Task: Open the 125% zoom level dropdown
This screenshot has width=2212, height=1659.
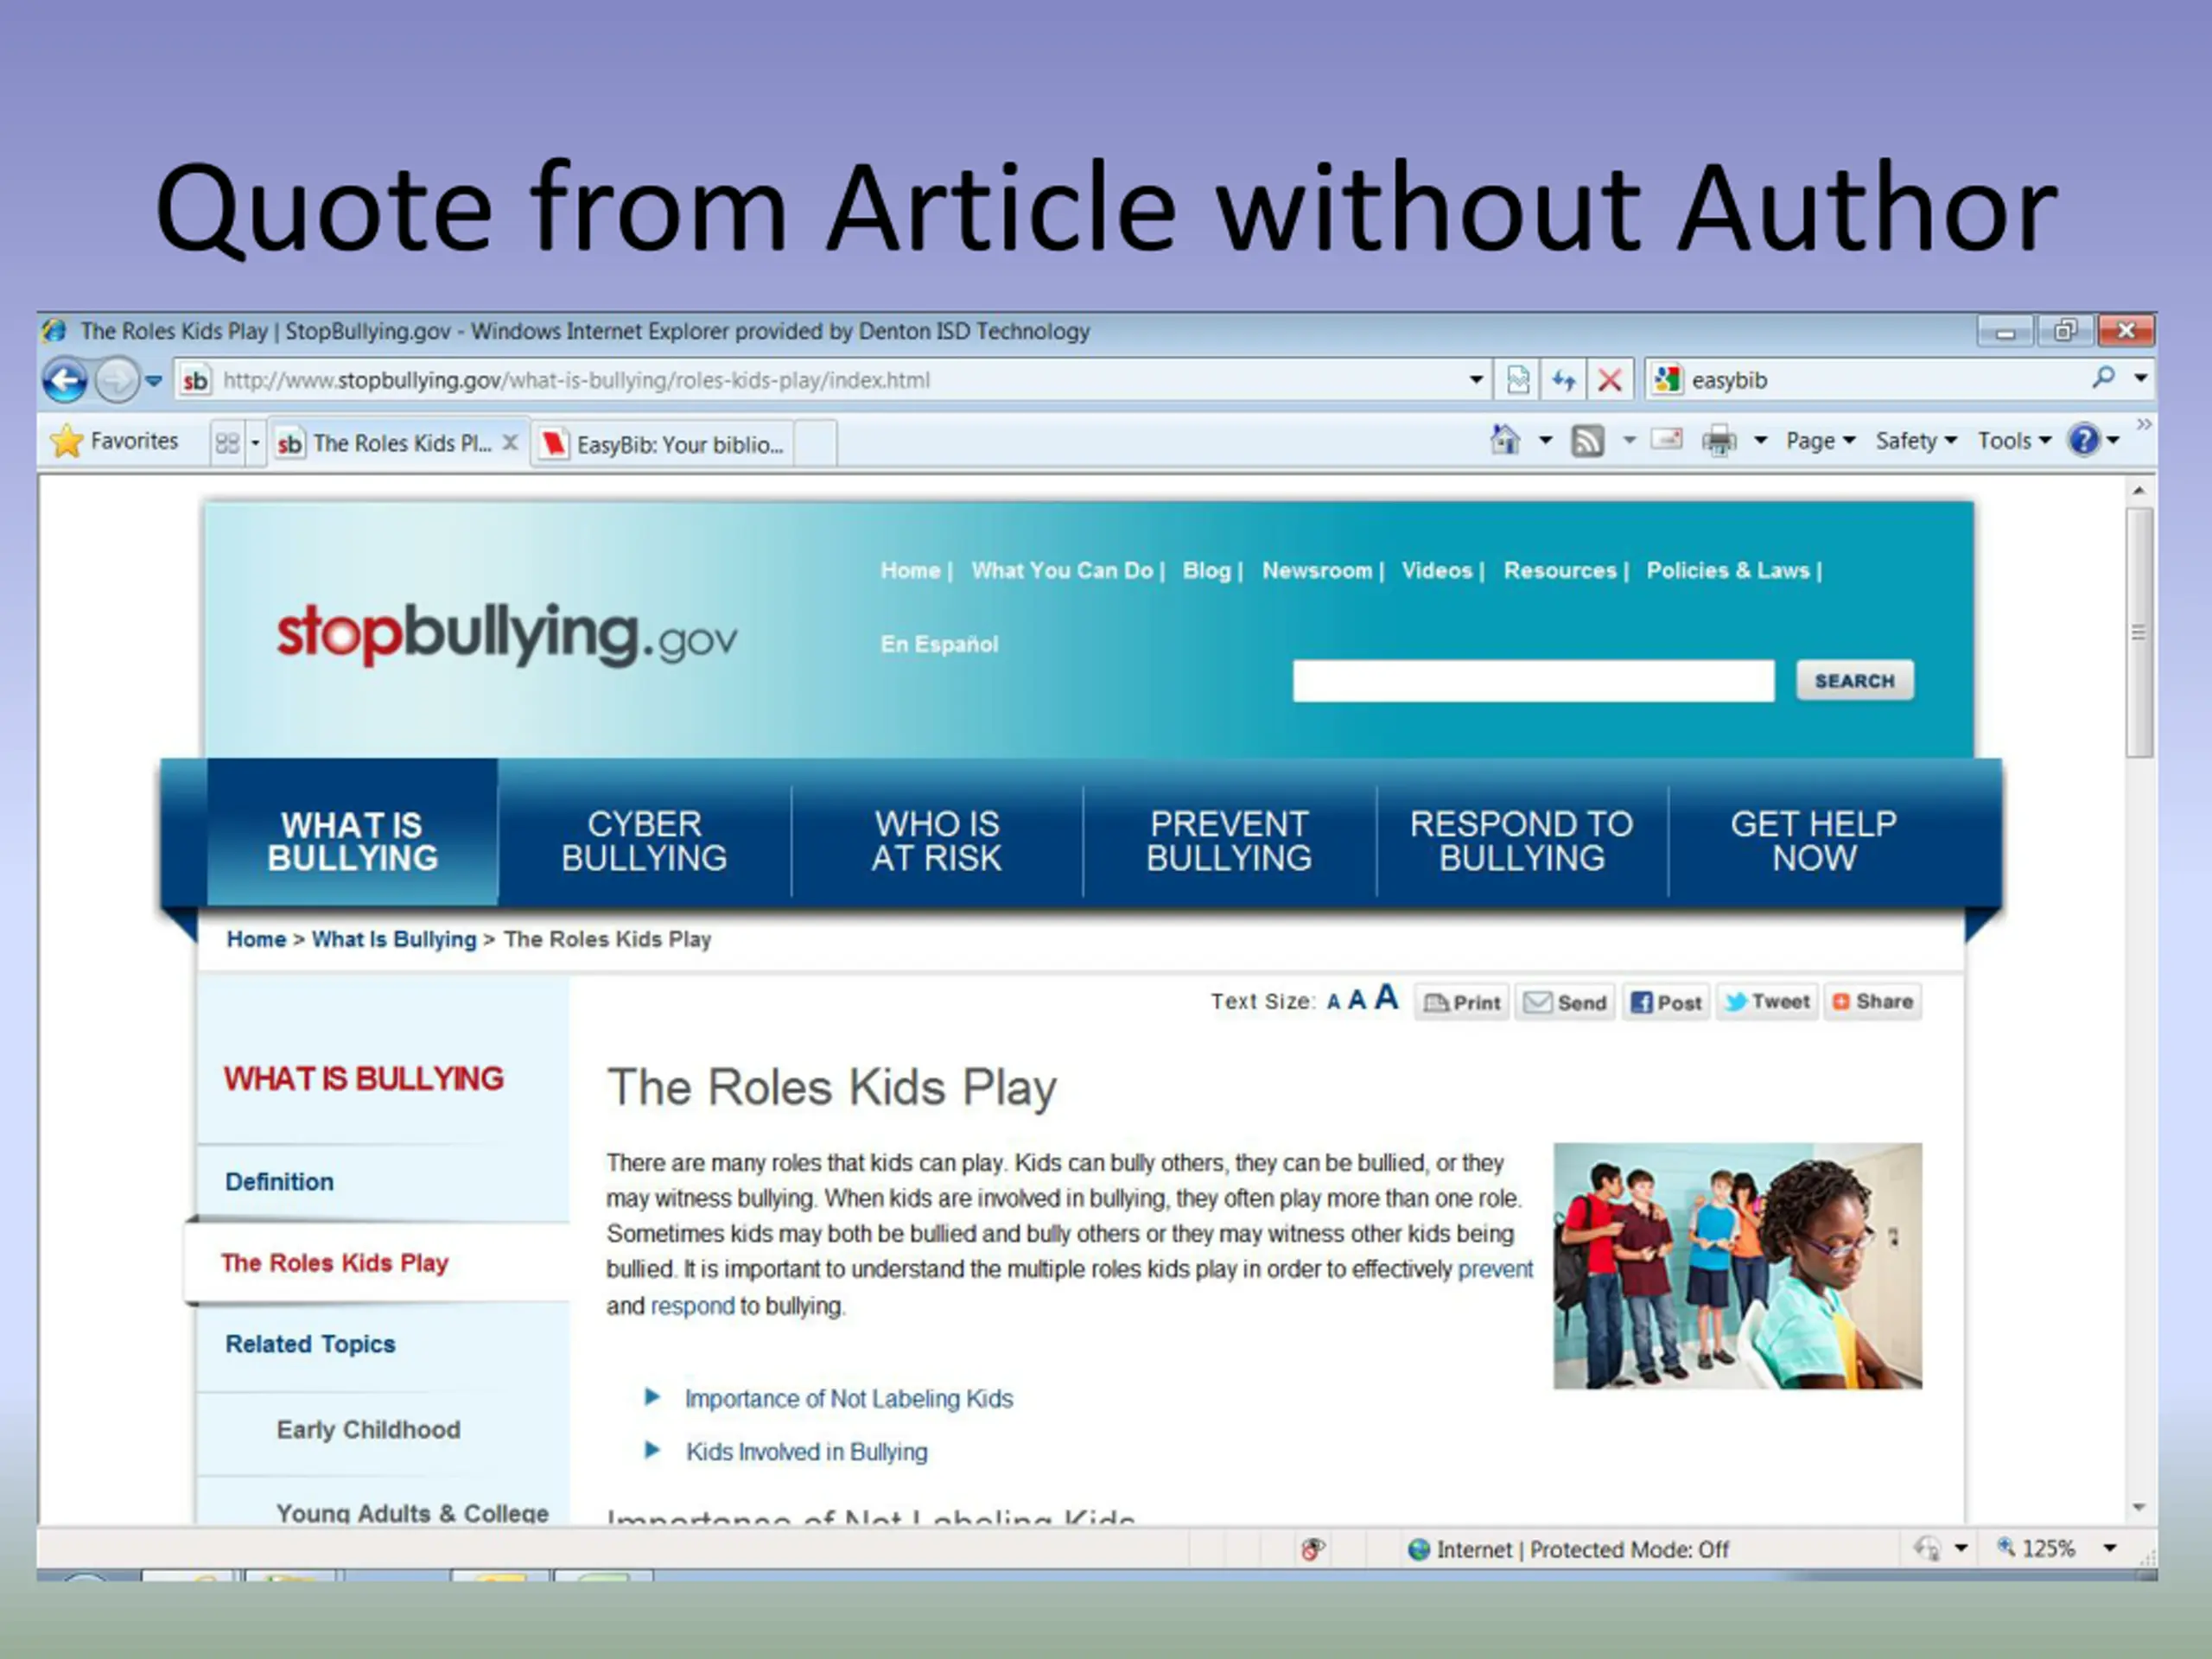Action: coord(2109,1548)
